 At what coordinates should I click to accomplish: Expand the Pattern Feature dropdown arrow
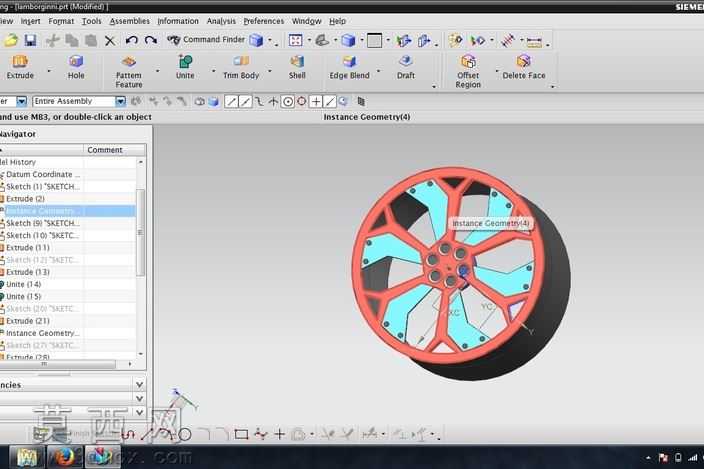pos(157,71)
